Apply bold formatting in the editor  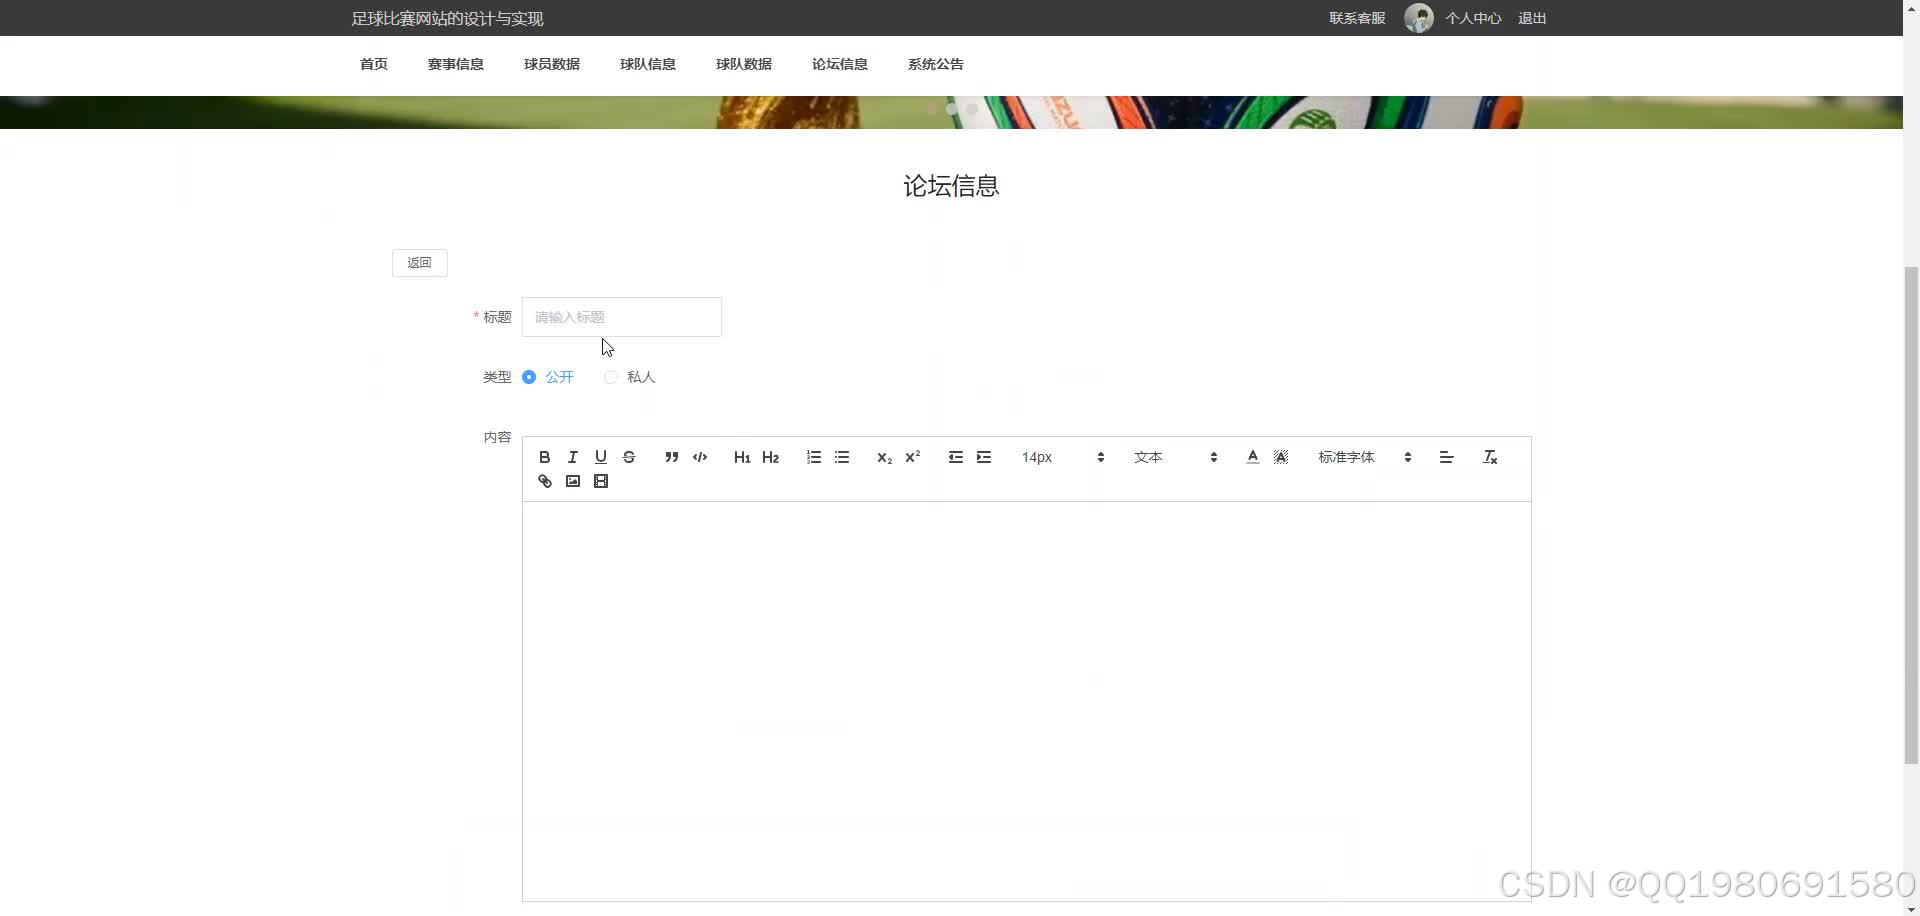[x=545, y=457]
